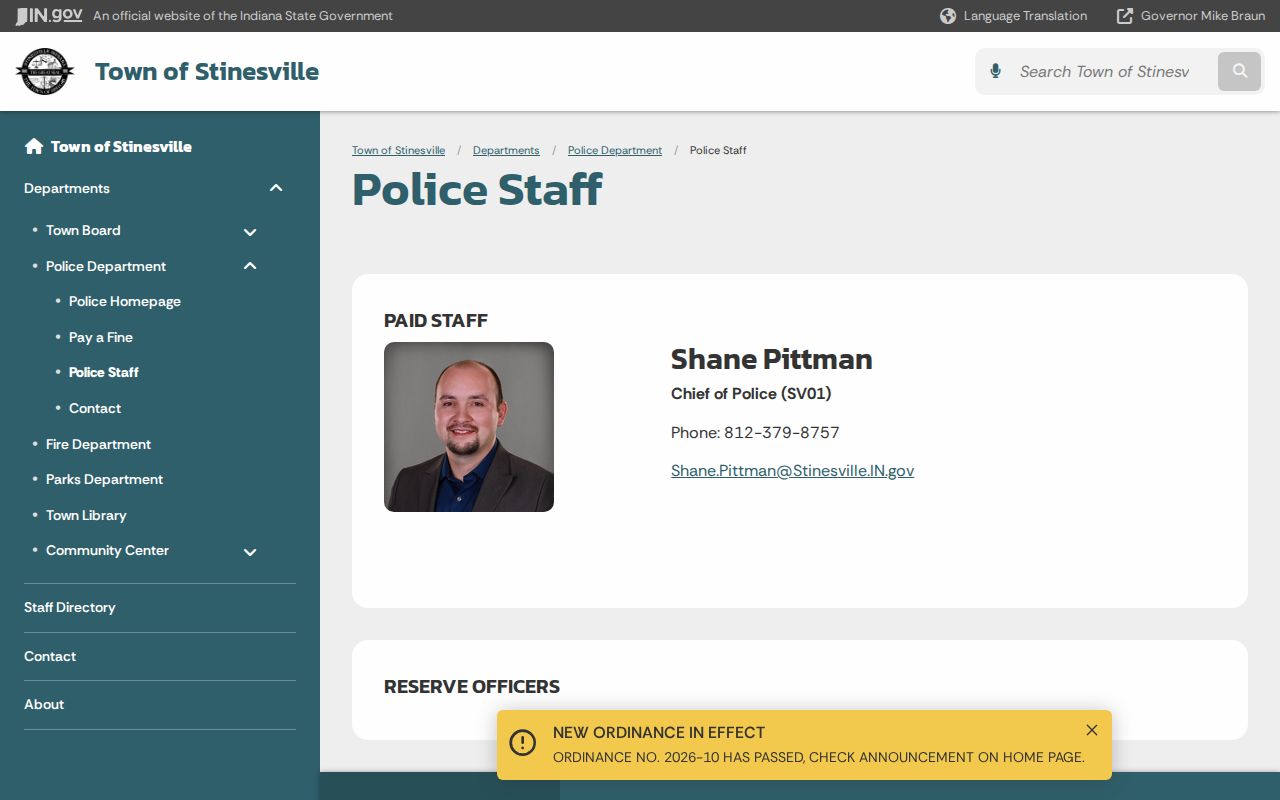1280x800 pixels.
Task: Click Shane Pittman's email address
Action: tap(792, 470)
